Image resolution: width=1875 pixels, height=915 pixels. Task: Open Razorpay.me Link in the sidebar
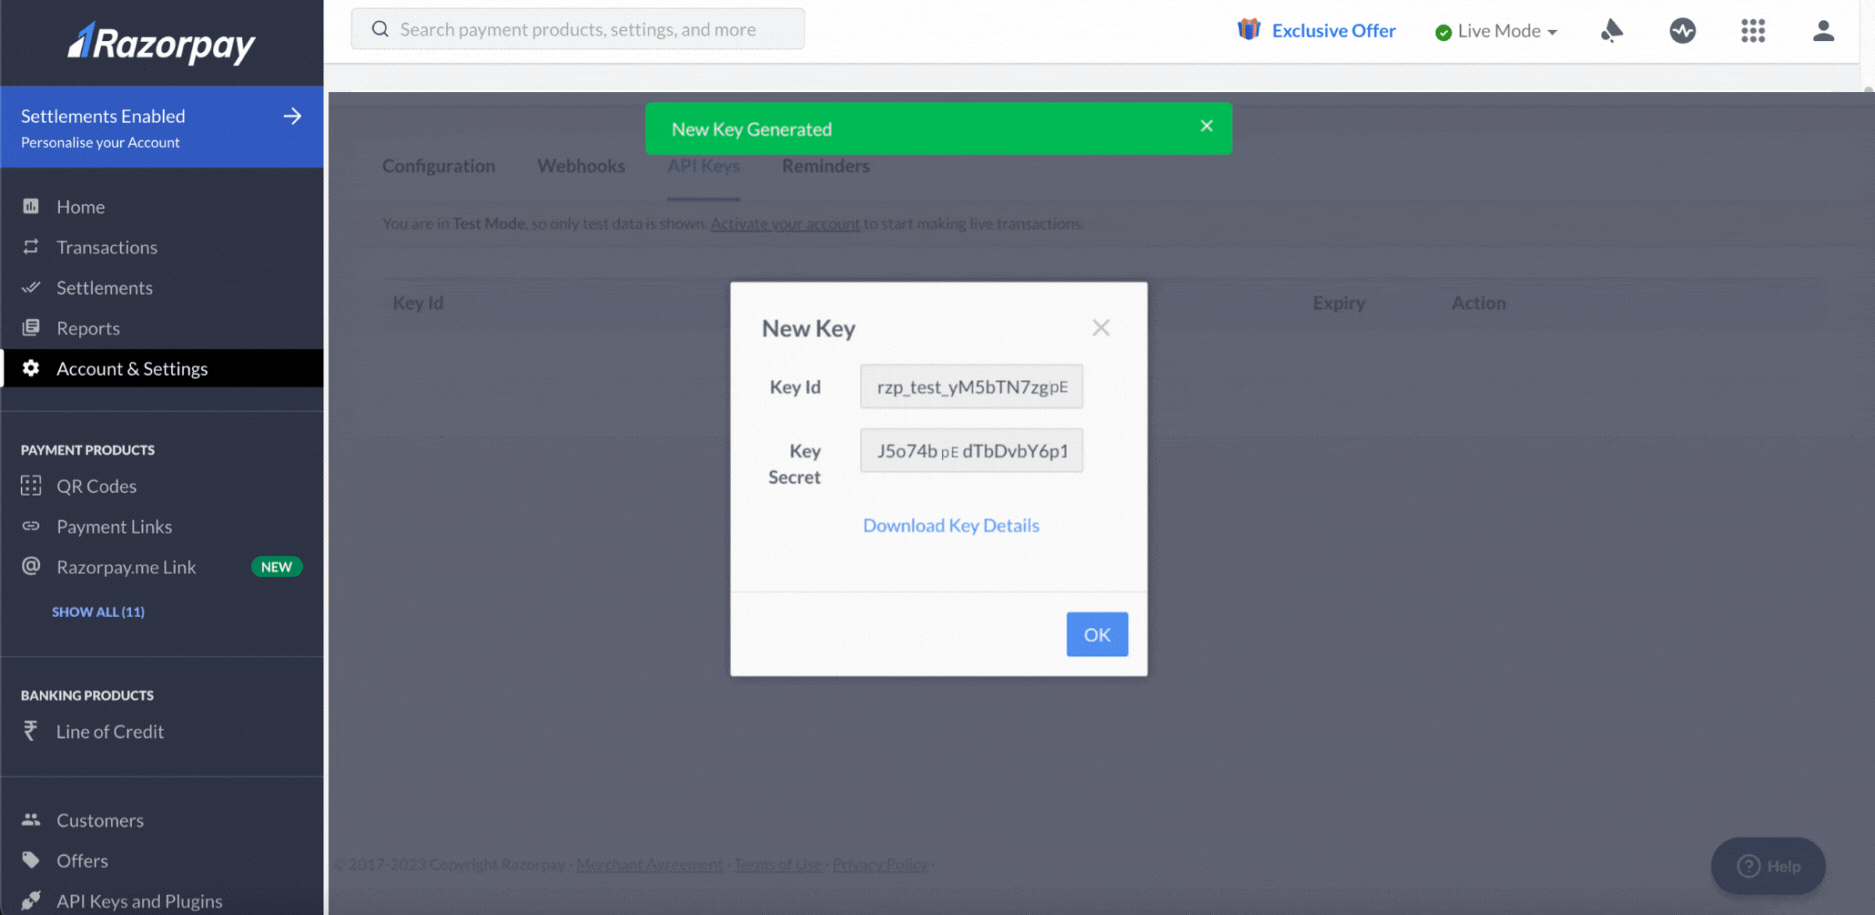(x=126, y=567)
